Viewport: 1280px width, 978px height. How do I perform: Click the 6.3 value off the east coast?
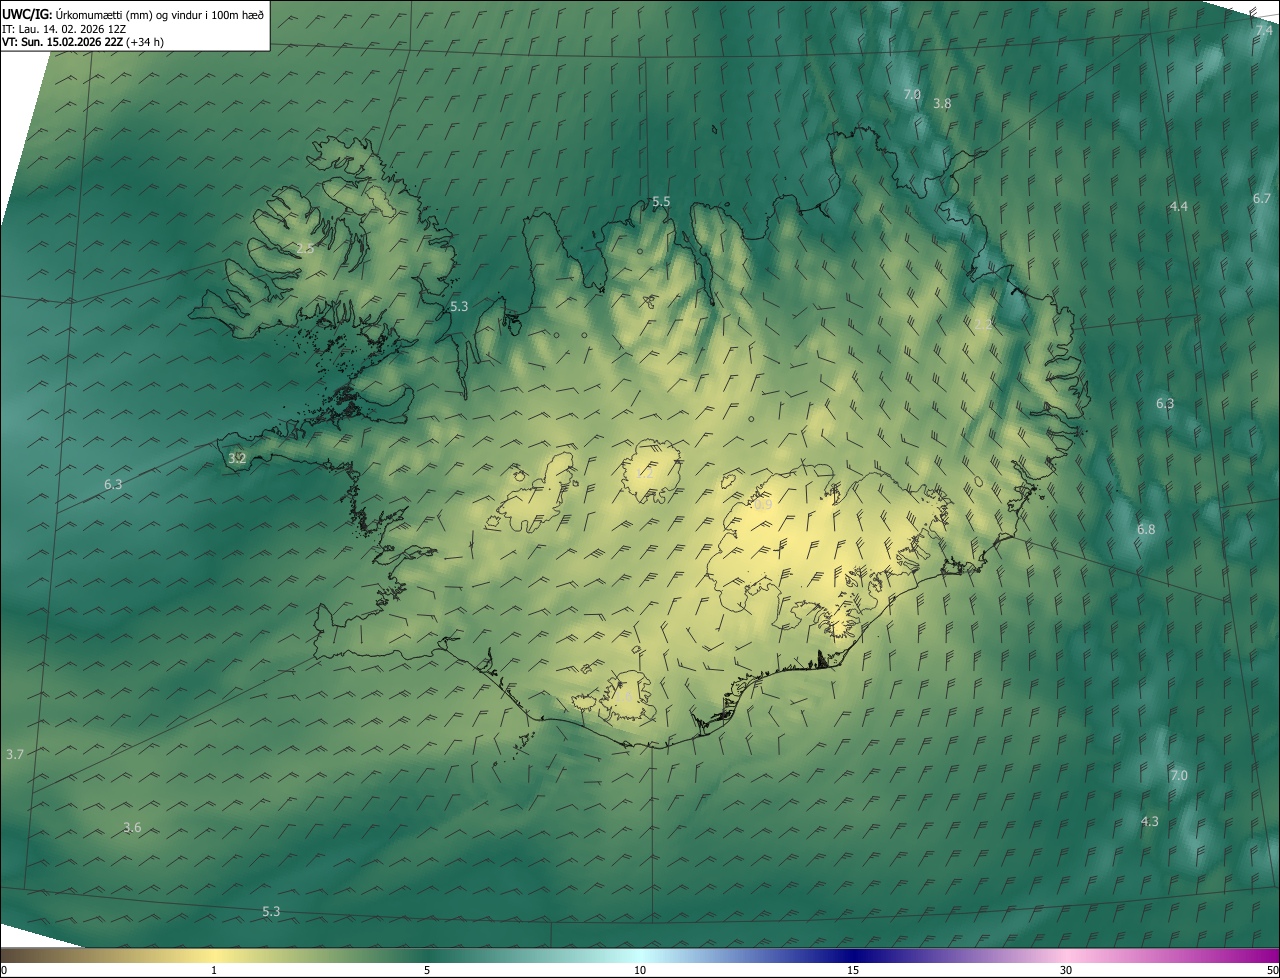point(1165,404)
